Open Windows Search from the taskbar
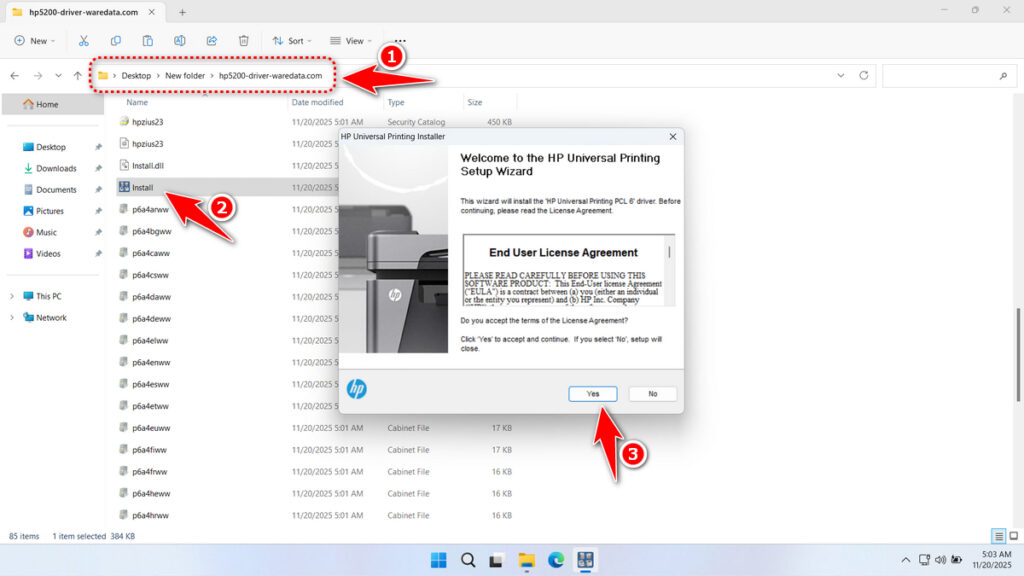This screenshot has width=1024, height=576. 468,560
